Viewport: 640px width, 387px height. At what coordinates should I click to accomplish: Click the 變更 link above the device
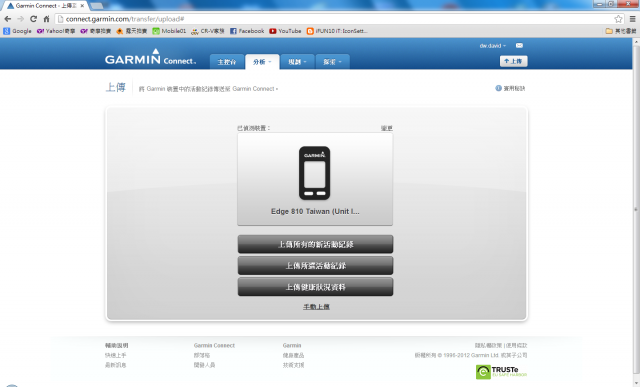click(387, 128)
